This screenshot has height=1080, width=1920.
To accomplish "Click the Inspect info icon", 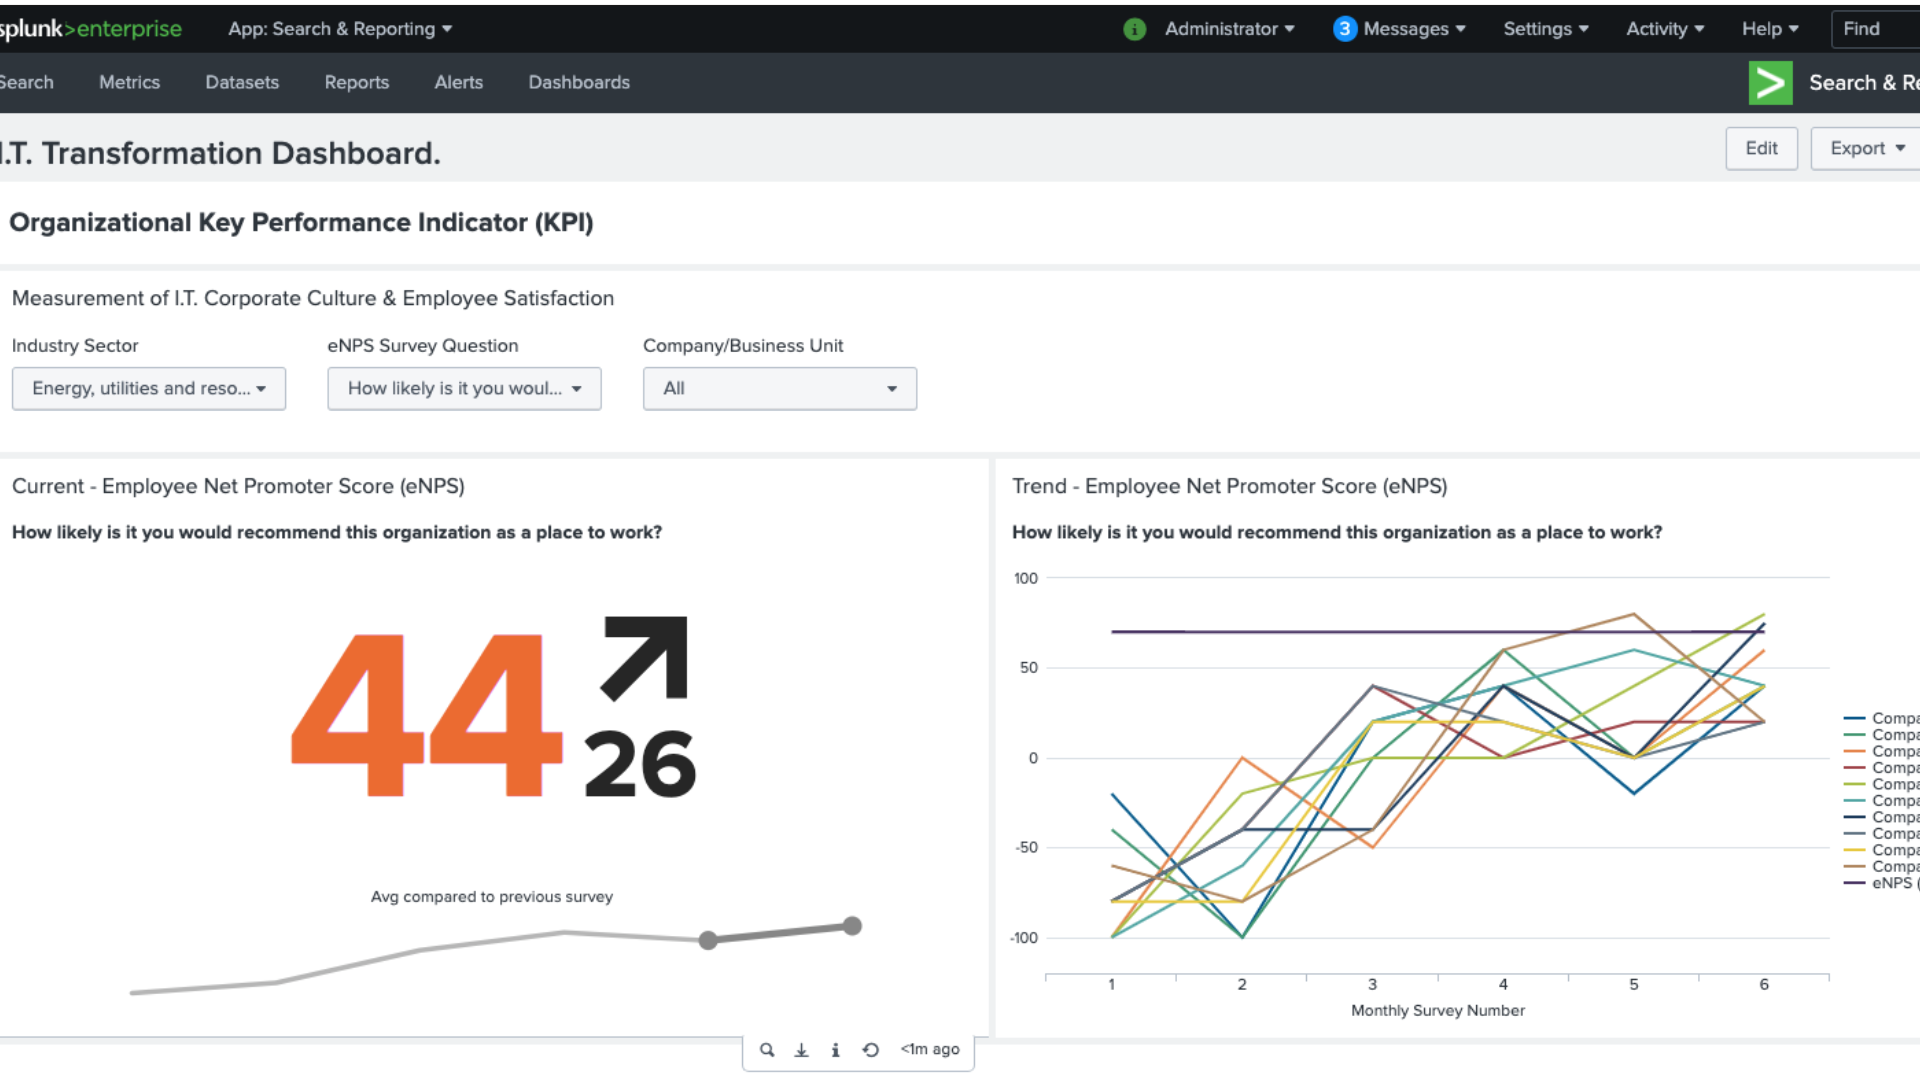I will 835,1050.
